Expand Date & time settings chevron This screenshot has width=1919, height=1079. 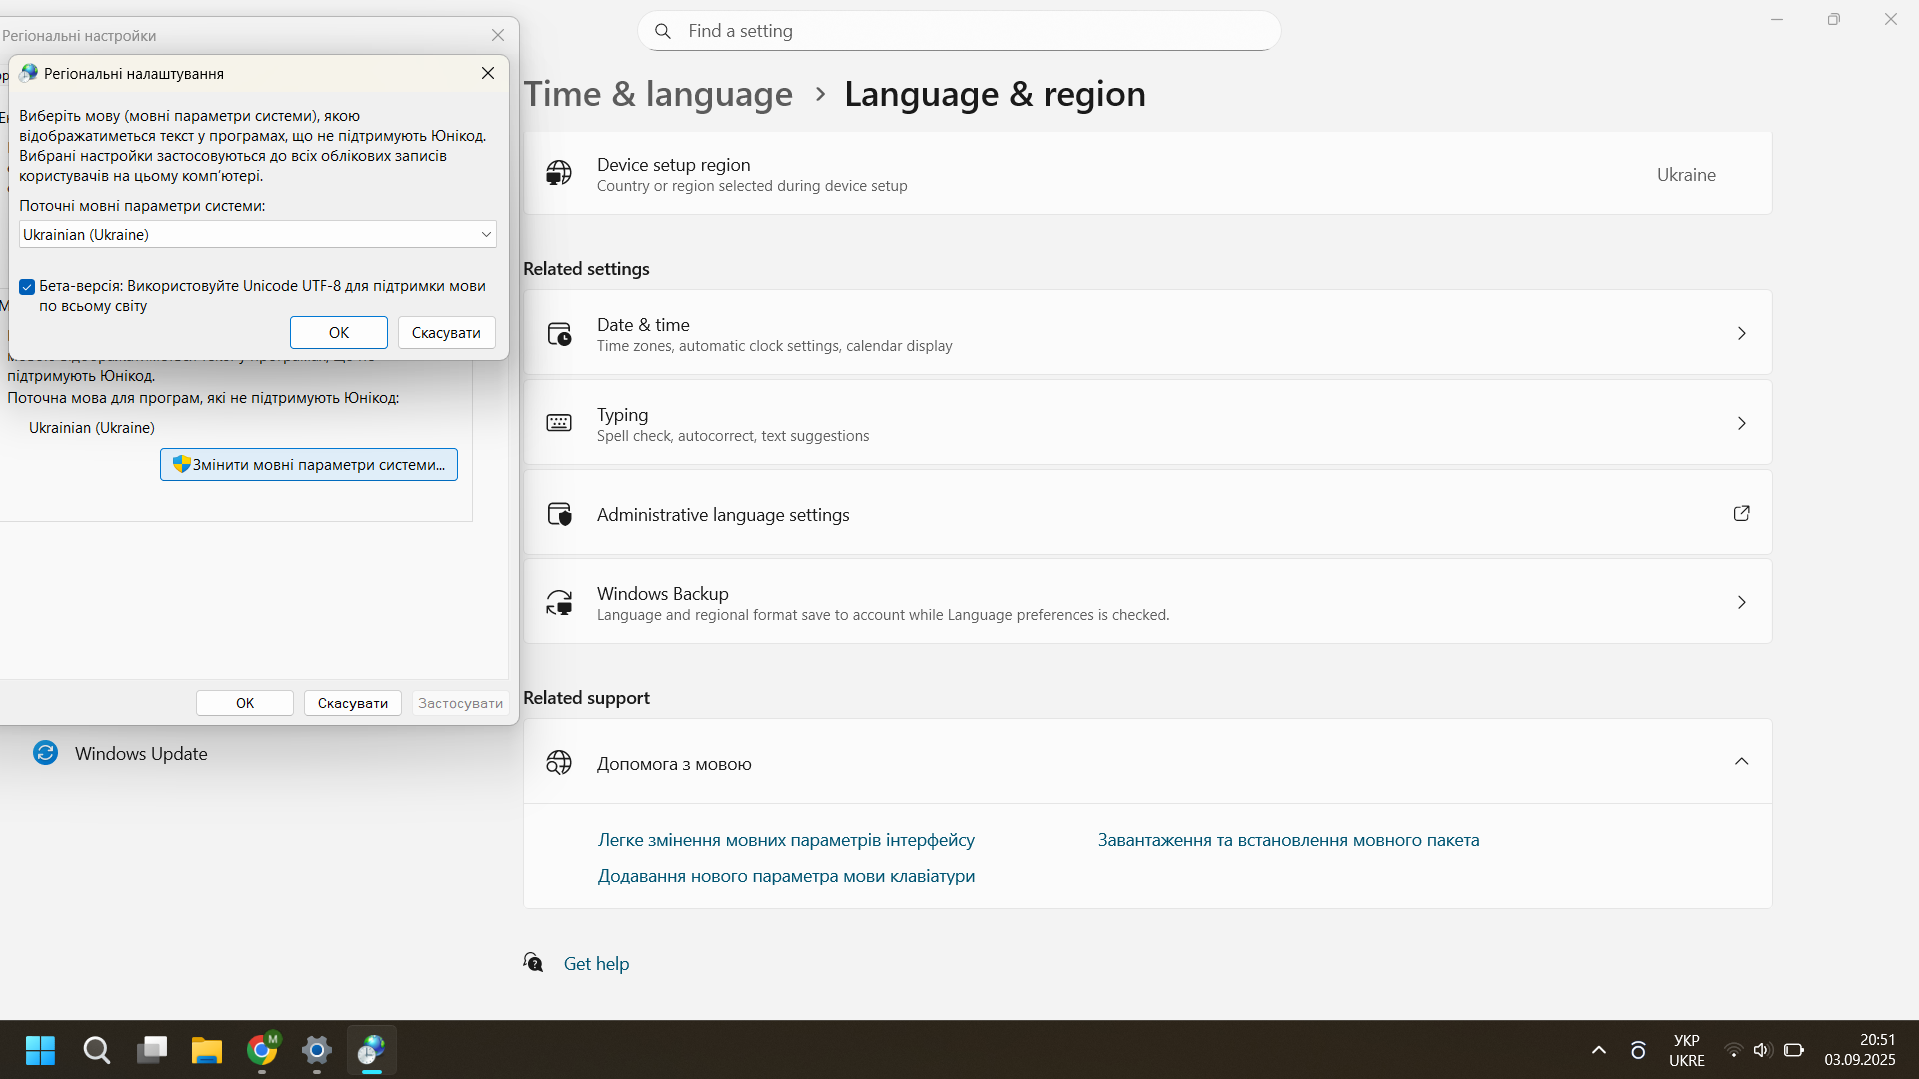pos(1741,333)
